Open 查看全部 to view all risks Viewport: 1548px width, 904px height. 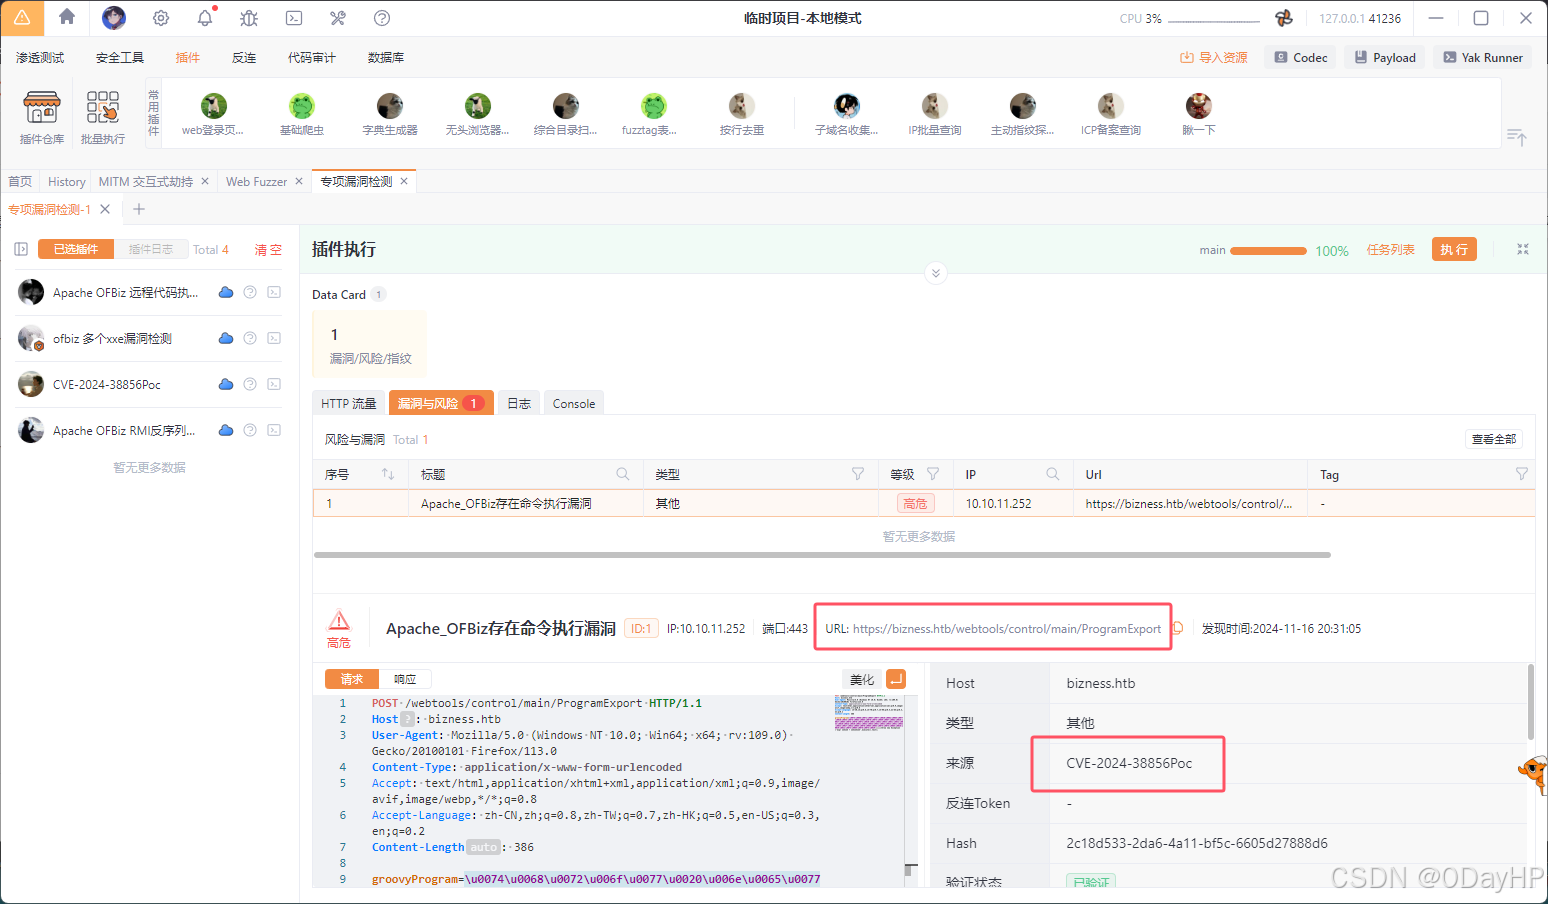point(1494,438)
